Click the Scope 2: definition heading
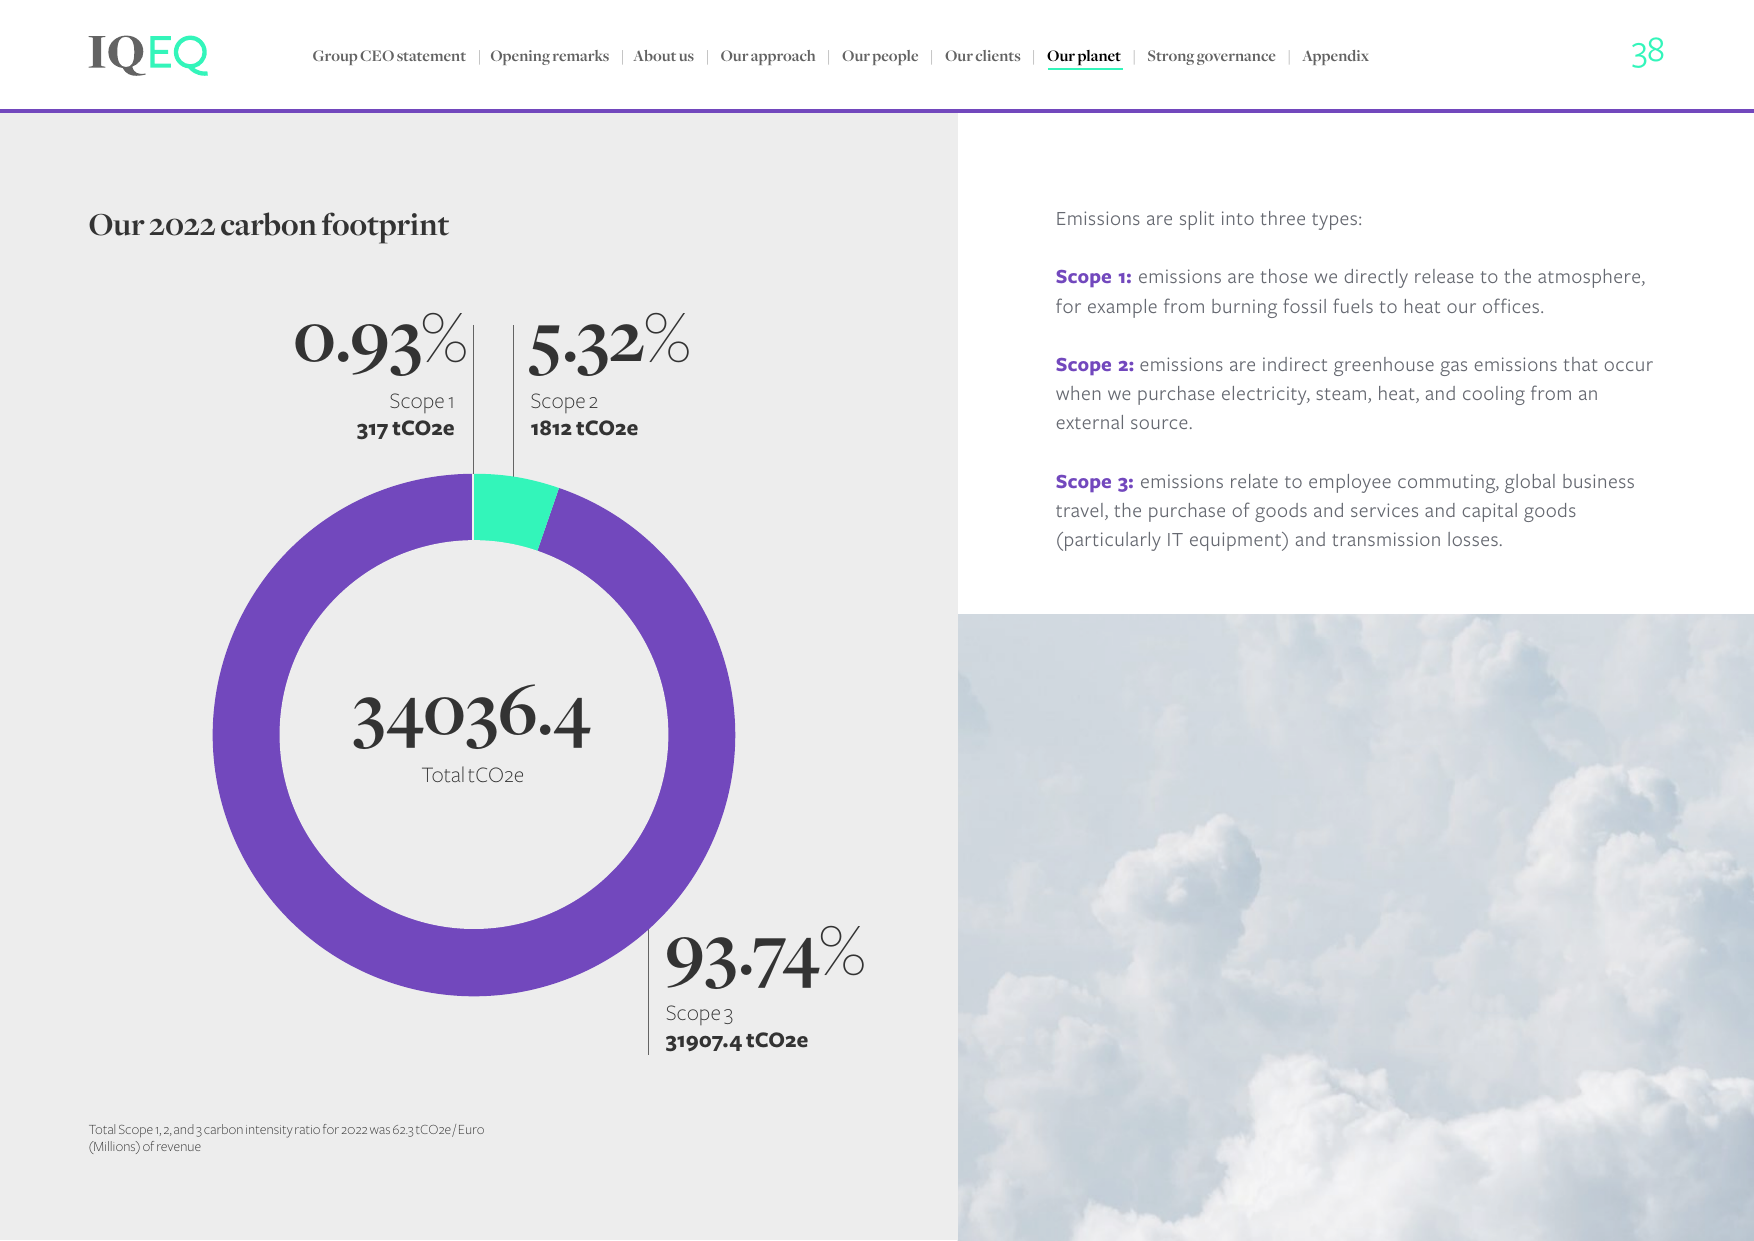The width and height of the screenshot is (1754, 1241). click(x=1094, y=365)
